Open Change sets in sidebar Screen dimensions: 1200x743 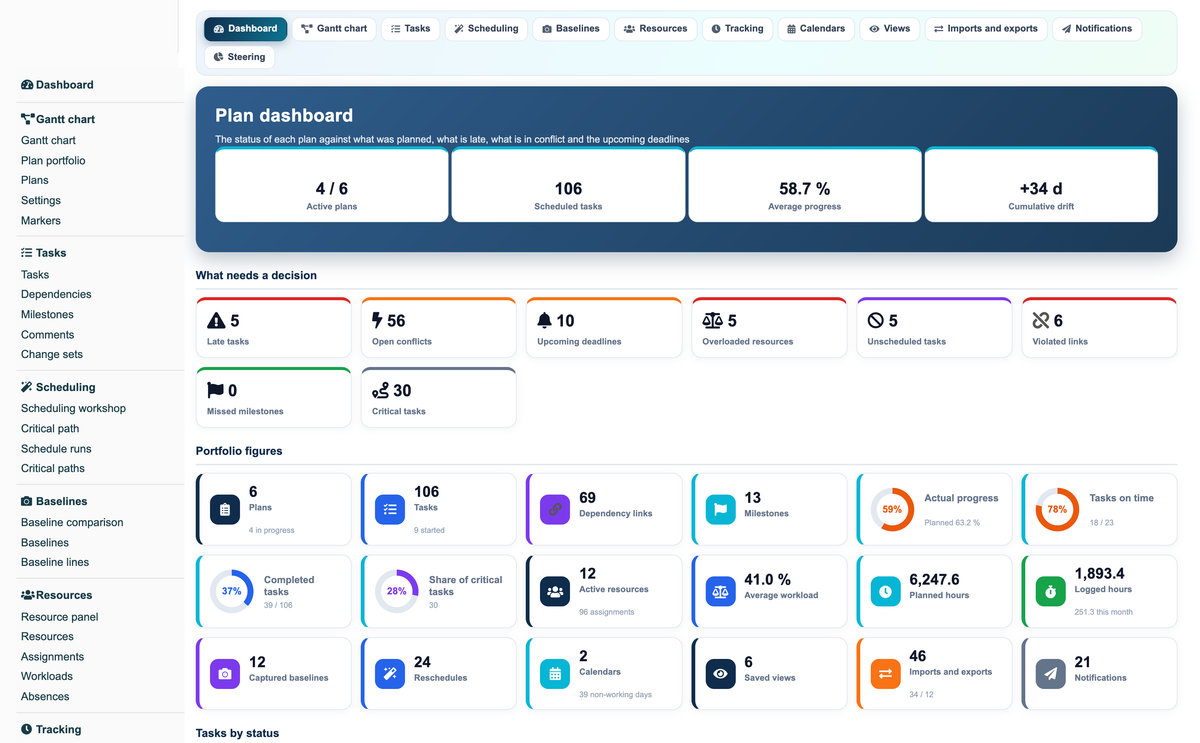point(52,354)
